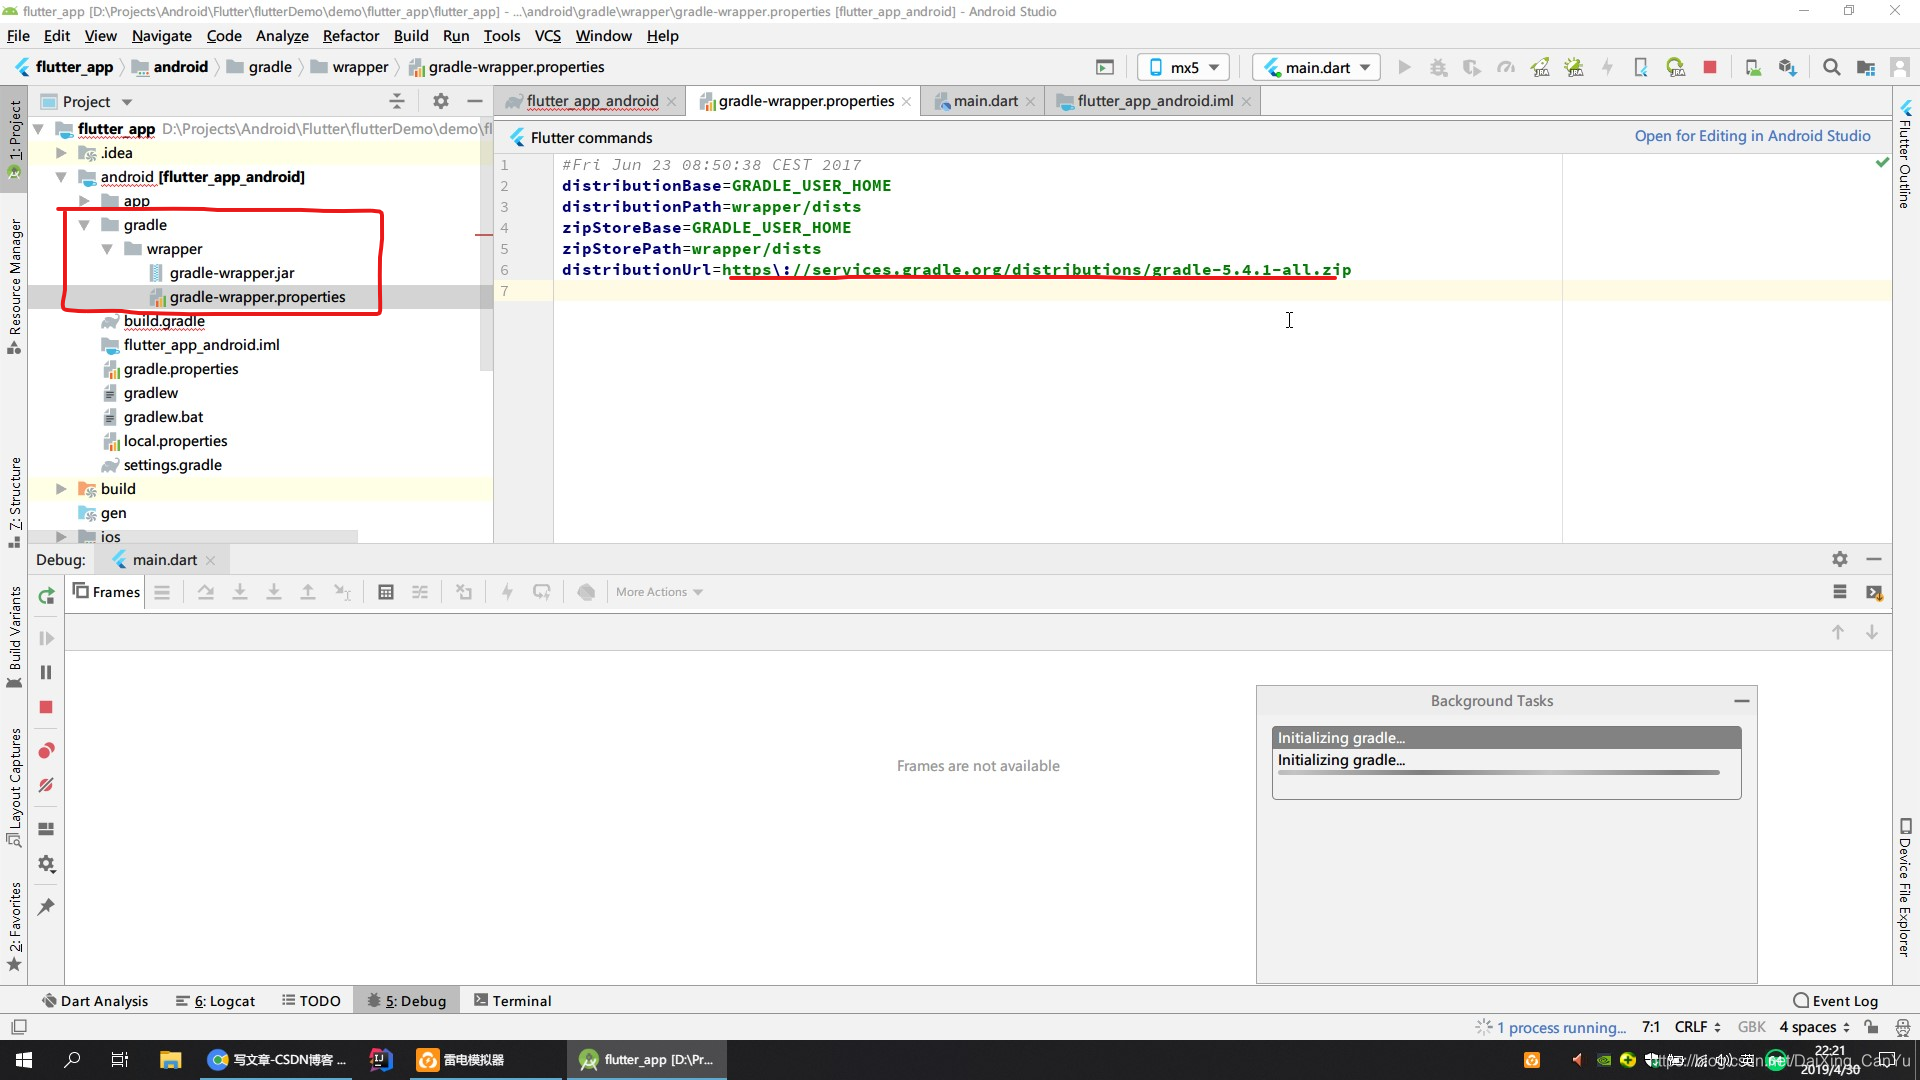Click Open for Editing in Android Studio
Viewport: 1920px width, 1080px height.
pos(1752,136)
